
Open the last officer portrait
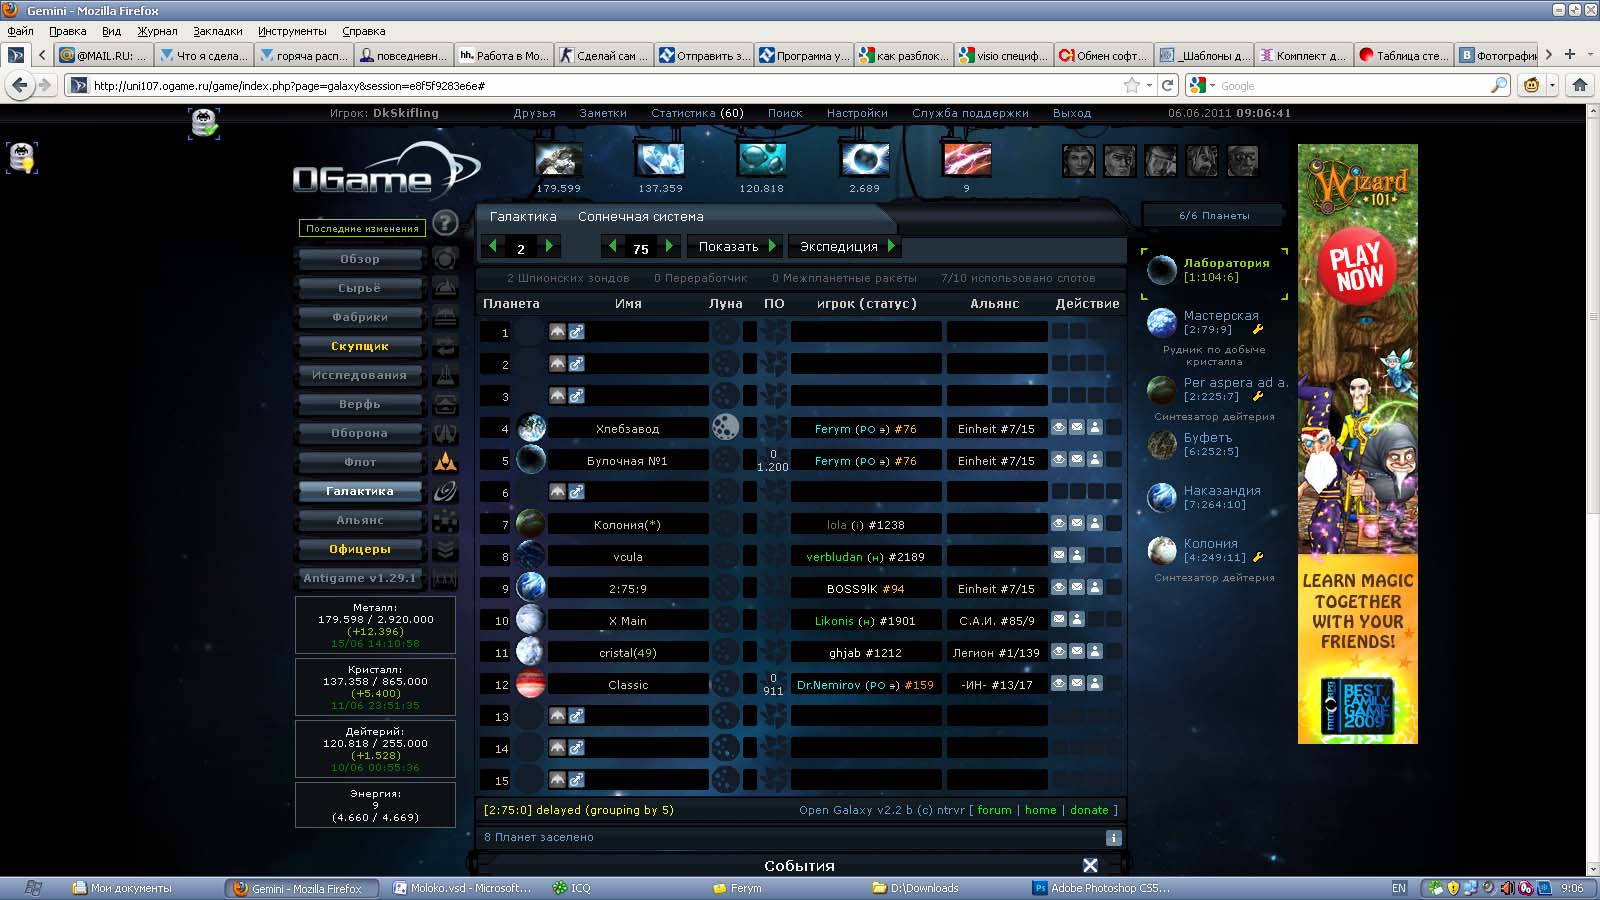pyautogui.click(x=1243, y=161)
